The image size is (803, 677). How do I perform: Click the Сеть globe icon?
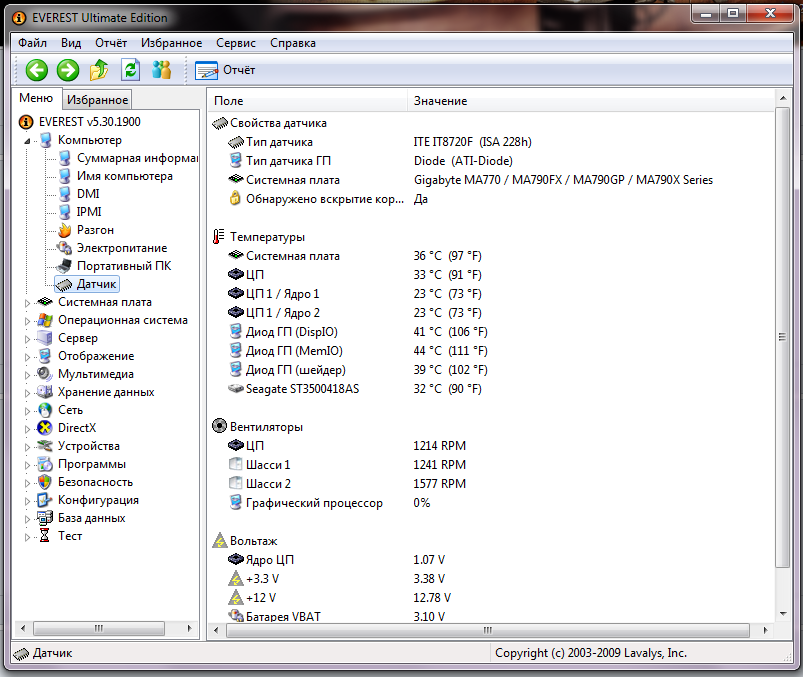point(45,410)
